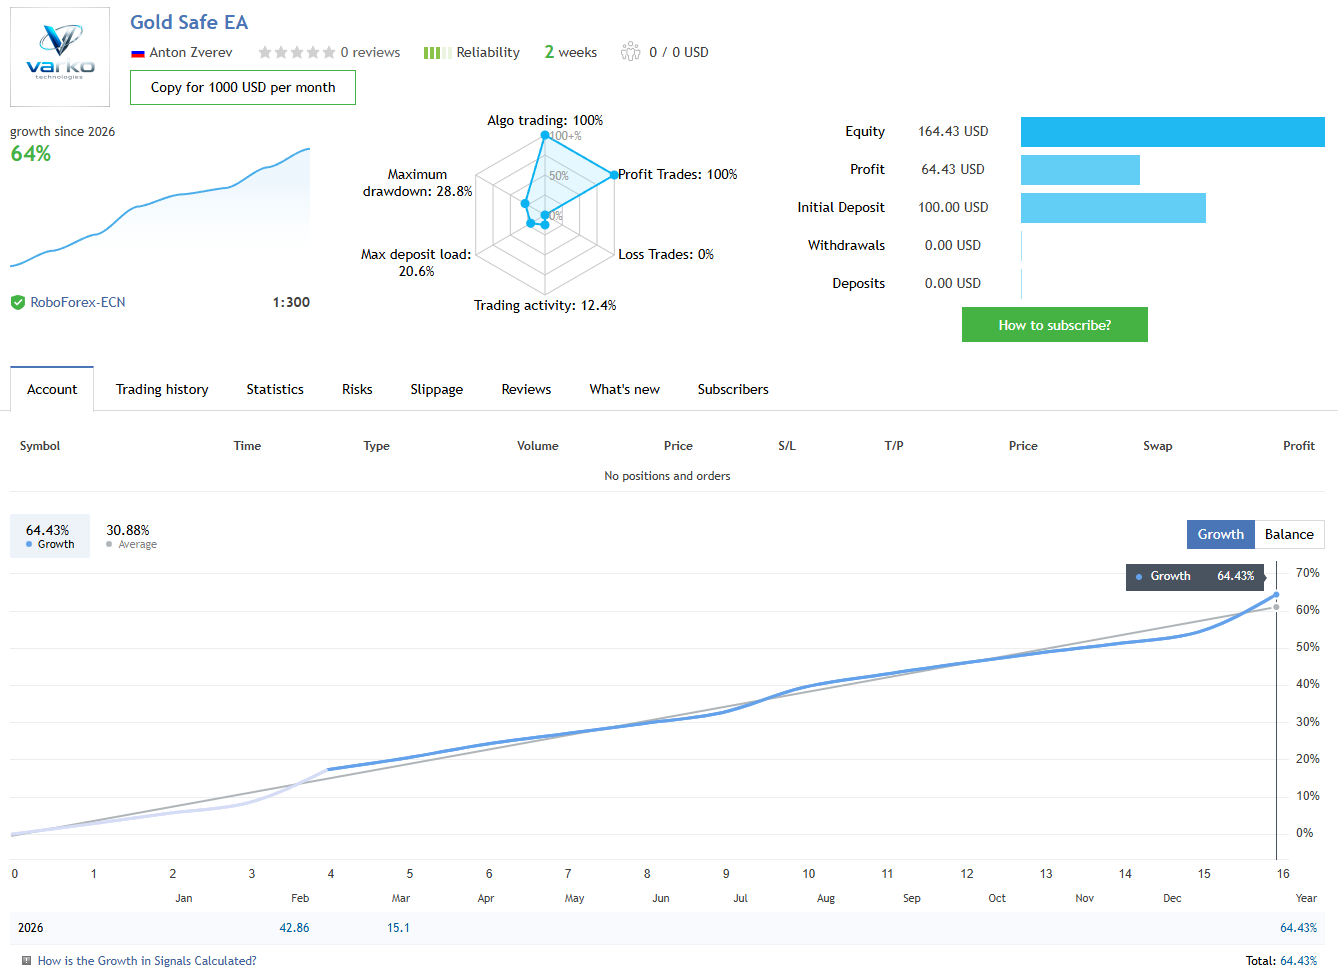The width and height of the screenshot is (1338, 980).
Task: Click the green verified shield beside RoboForex-ECN
Action: pyautogui.click(x=18, y=302)
